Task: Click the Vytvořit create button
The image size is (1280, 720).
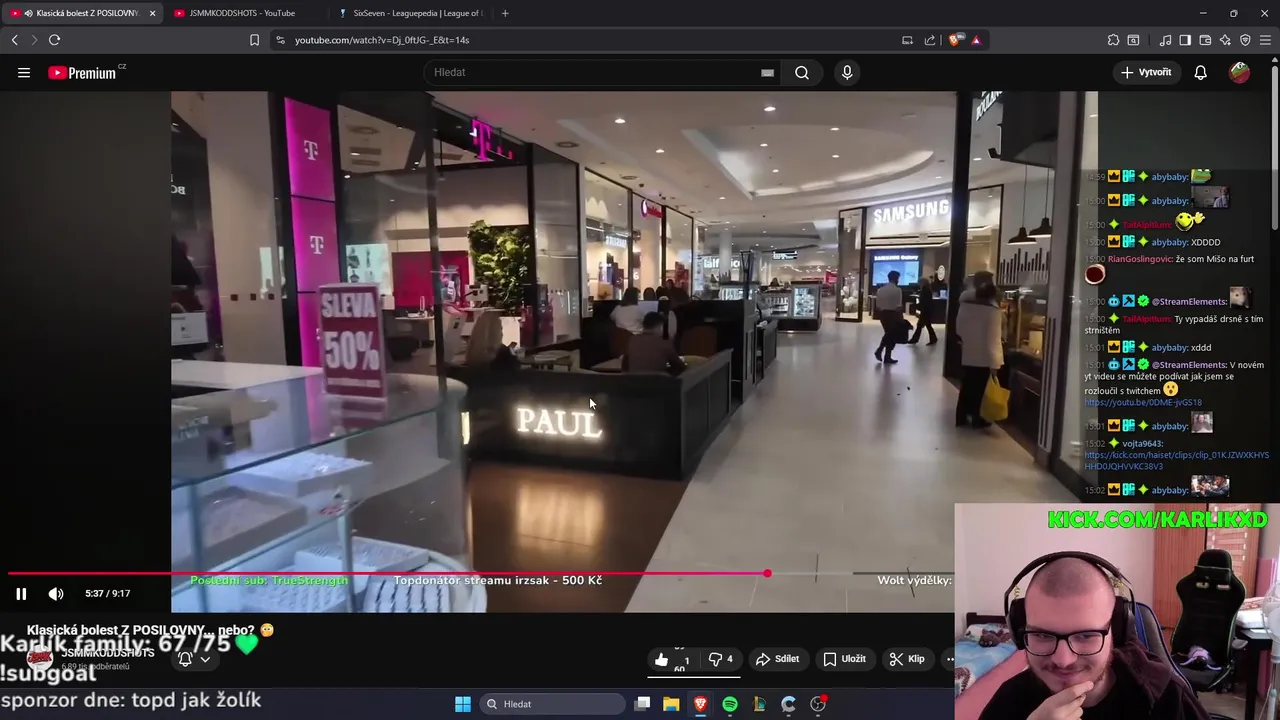Action: pos(1146,72)
